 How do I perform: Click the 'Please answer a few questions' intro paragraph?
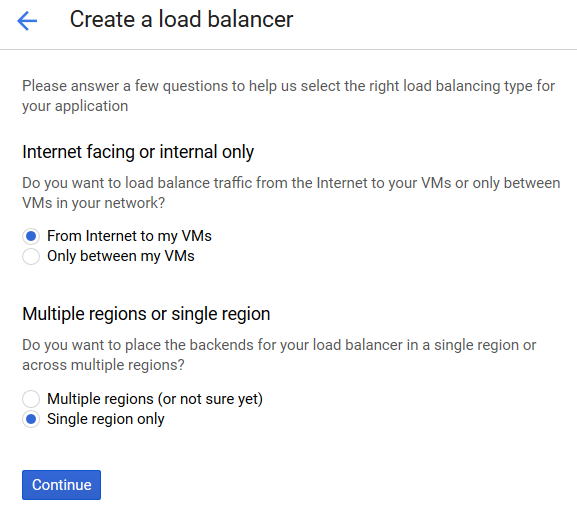coord(288,96)
